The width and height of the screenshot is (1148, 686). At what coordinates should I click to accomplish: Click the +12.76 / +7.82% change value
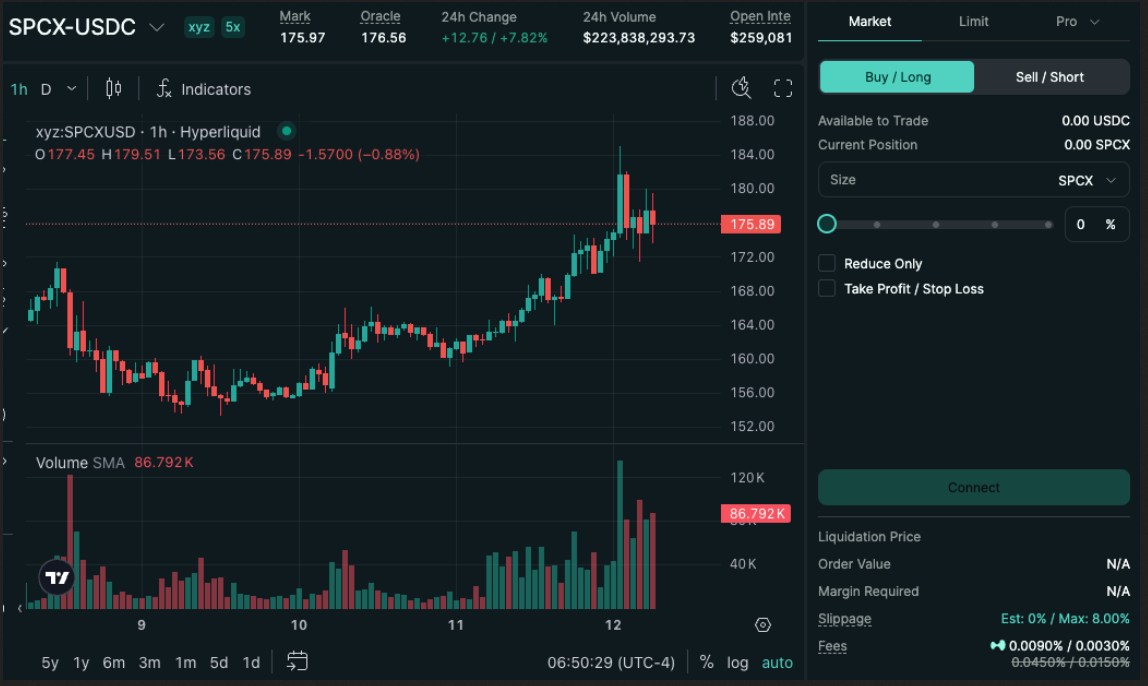[494, 37]
